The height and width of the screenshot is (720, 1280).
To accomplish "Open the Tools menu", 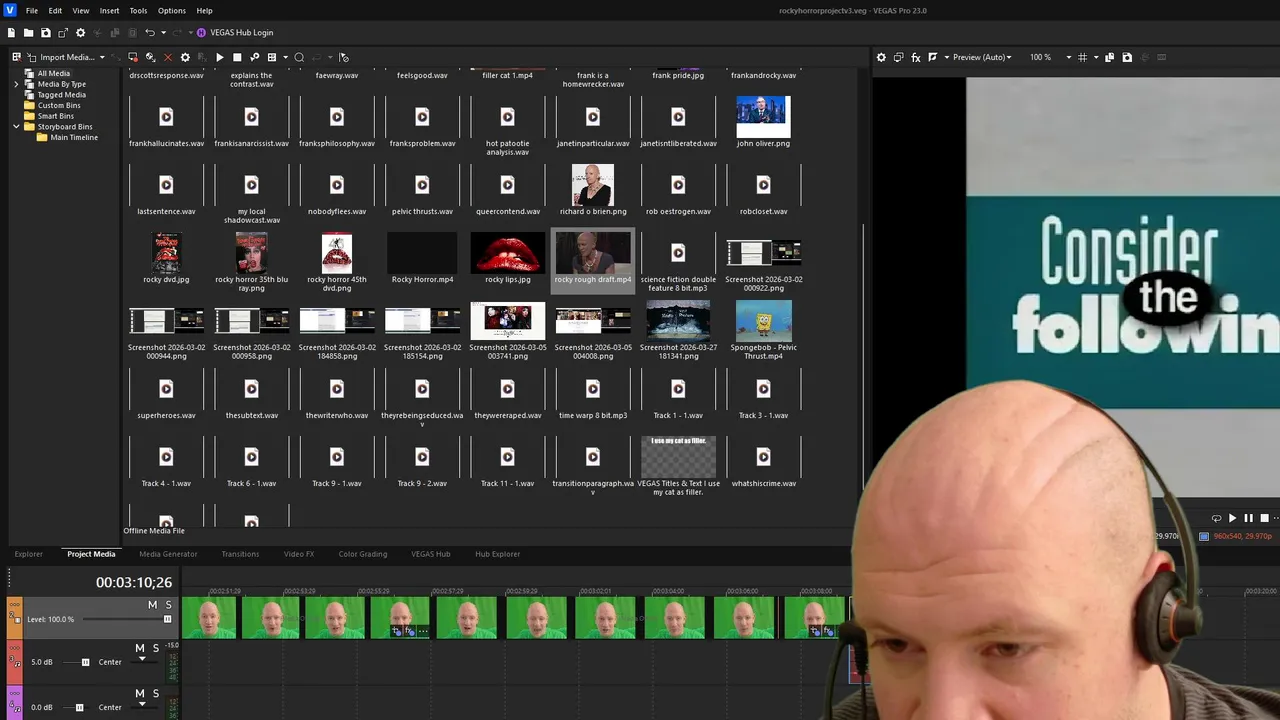I will tap(138, 10).
